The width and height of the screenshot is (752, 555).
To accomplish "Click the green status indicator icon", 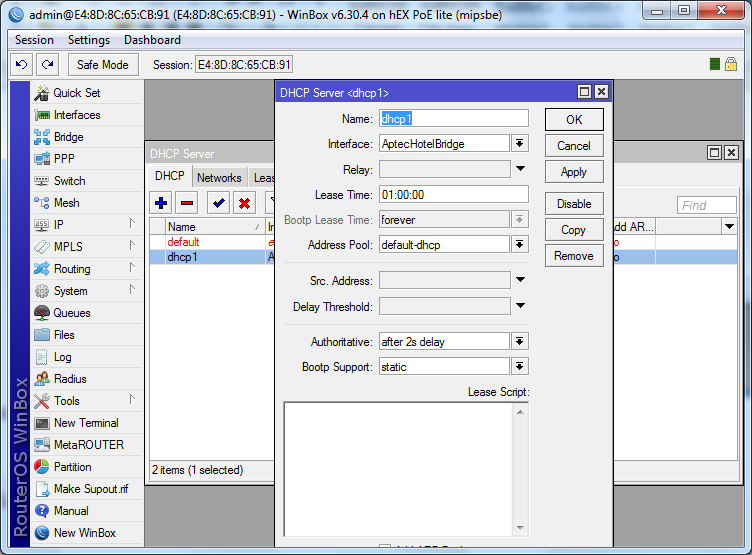I will pos(715,64).
